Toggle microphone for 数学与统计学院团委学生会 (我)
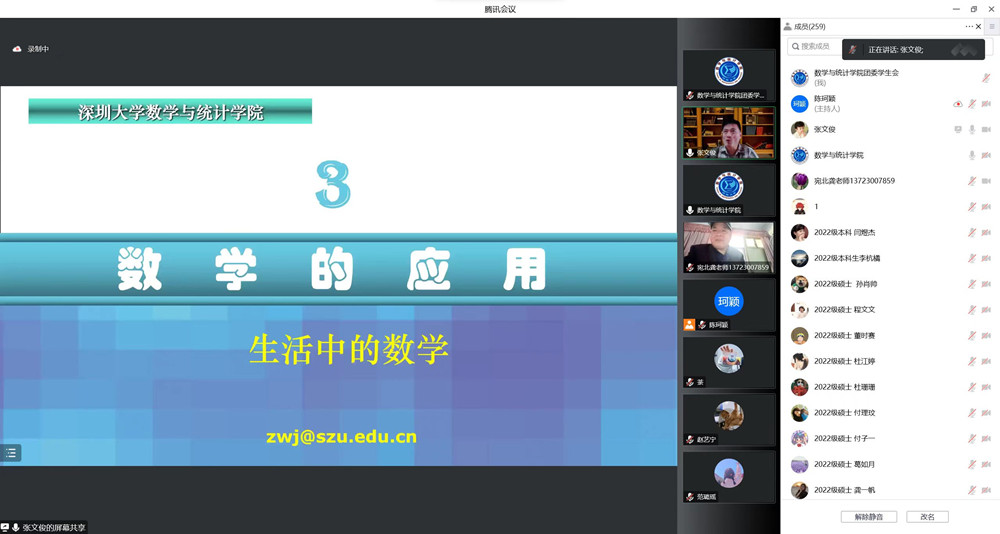Viewport: 1000px width, 534px height. [986, 77]
